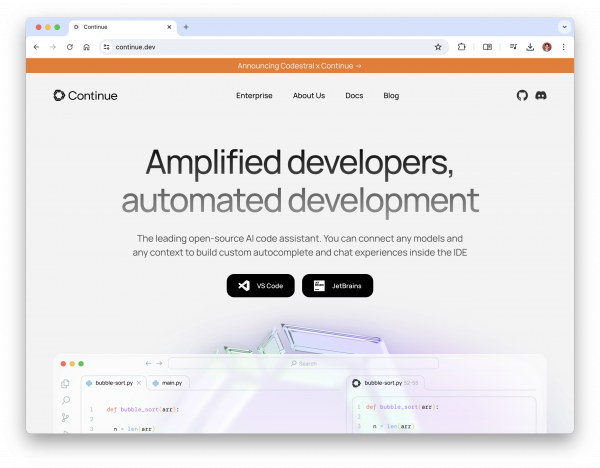Expand the tab search chevron

[563, 27]
